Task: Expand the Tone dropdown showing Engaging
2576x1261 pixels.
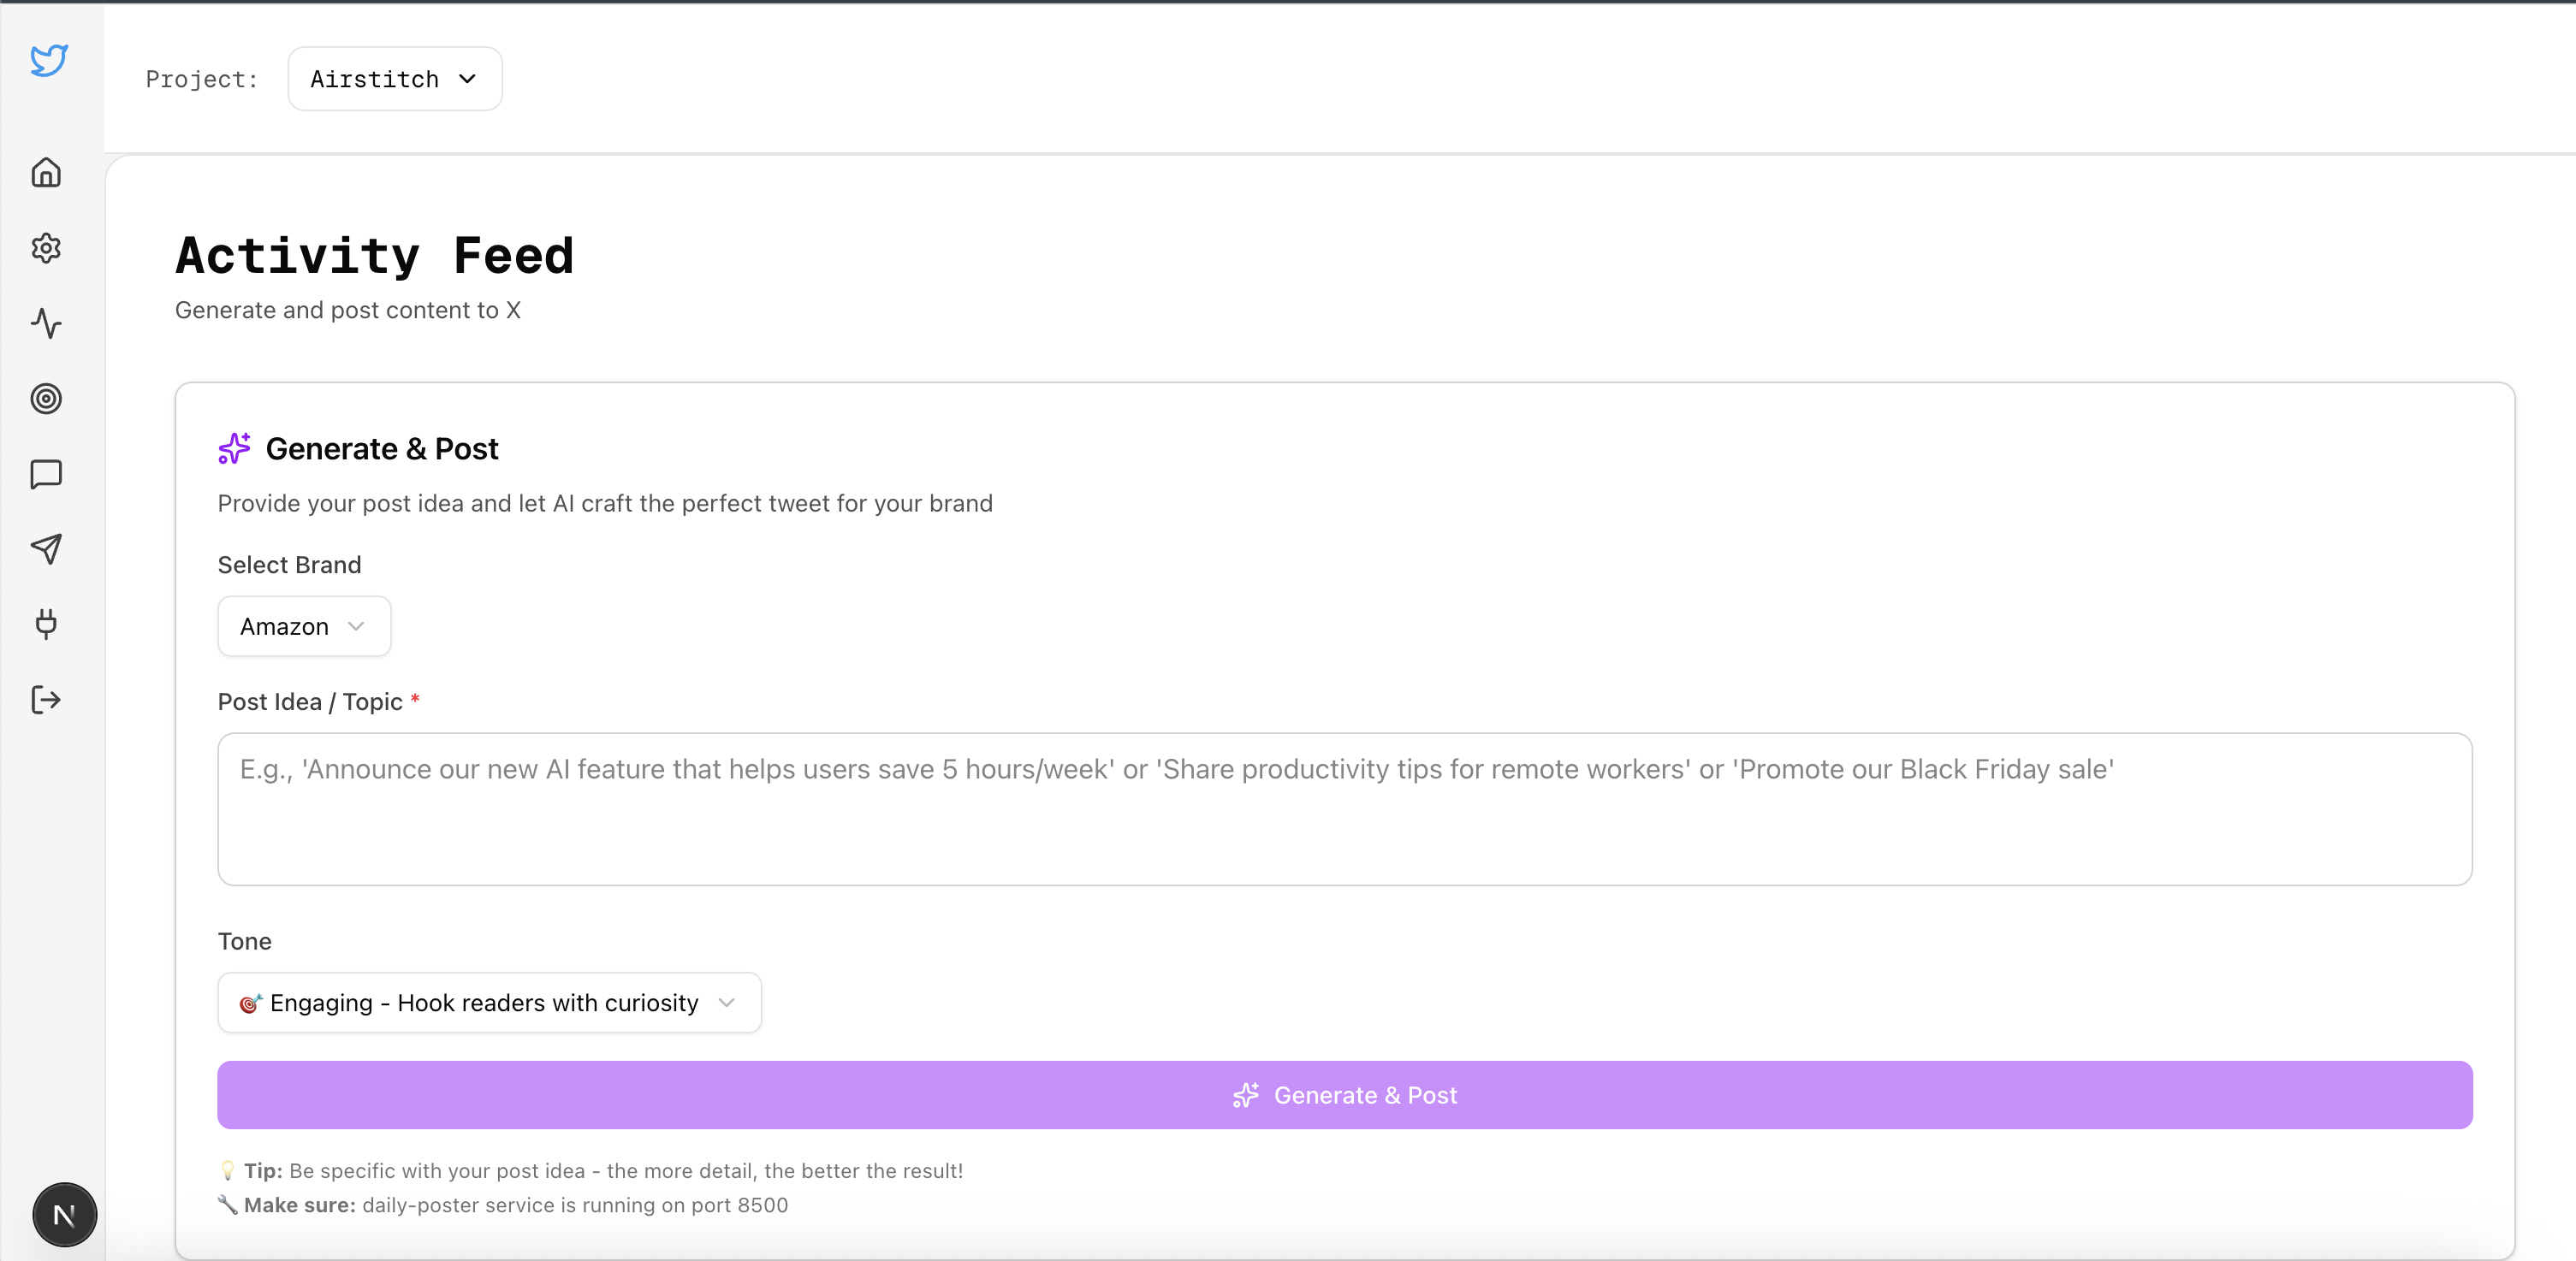Action: pyautogui.click(x=488, y=1003)
